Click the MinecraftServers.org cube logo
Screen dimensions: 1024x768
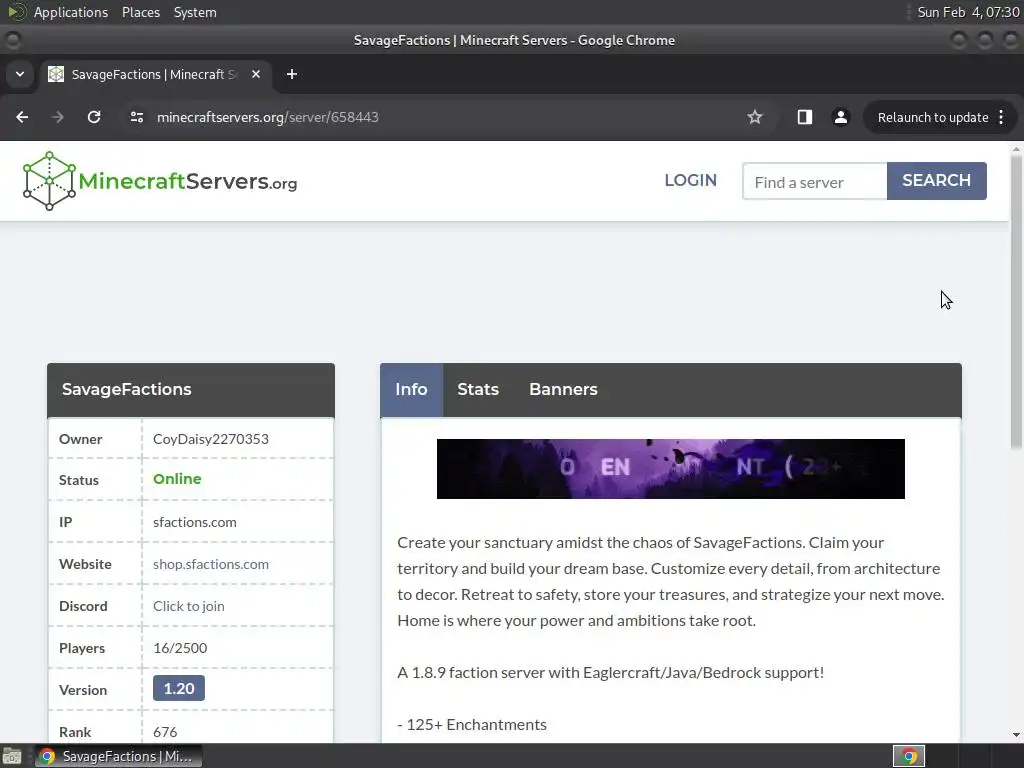pos(49,181)
